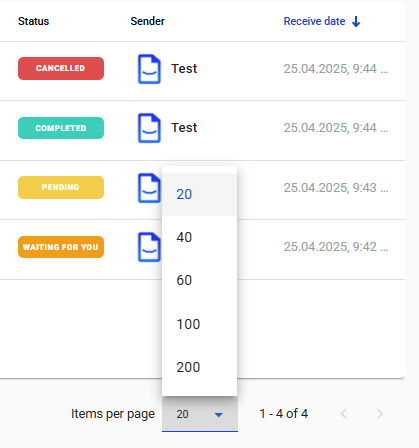Go to the next page with the right chevron
Image resolution: width=419 pixels, height=448 pixels.
click(x=379, y=414)
